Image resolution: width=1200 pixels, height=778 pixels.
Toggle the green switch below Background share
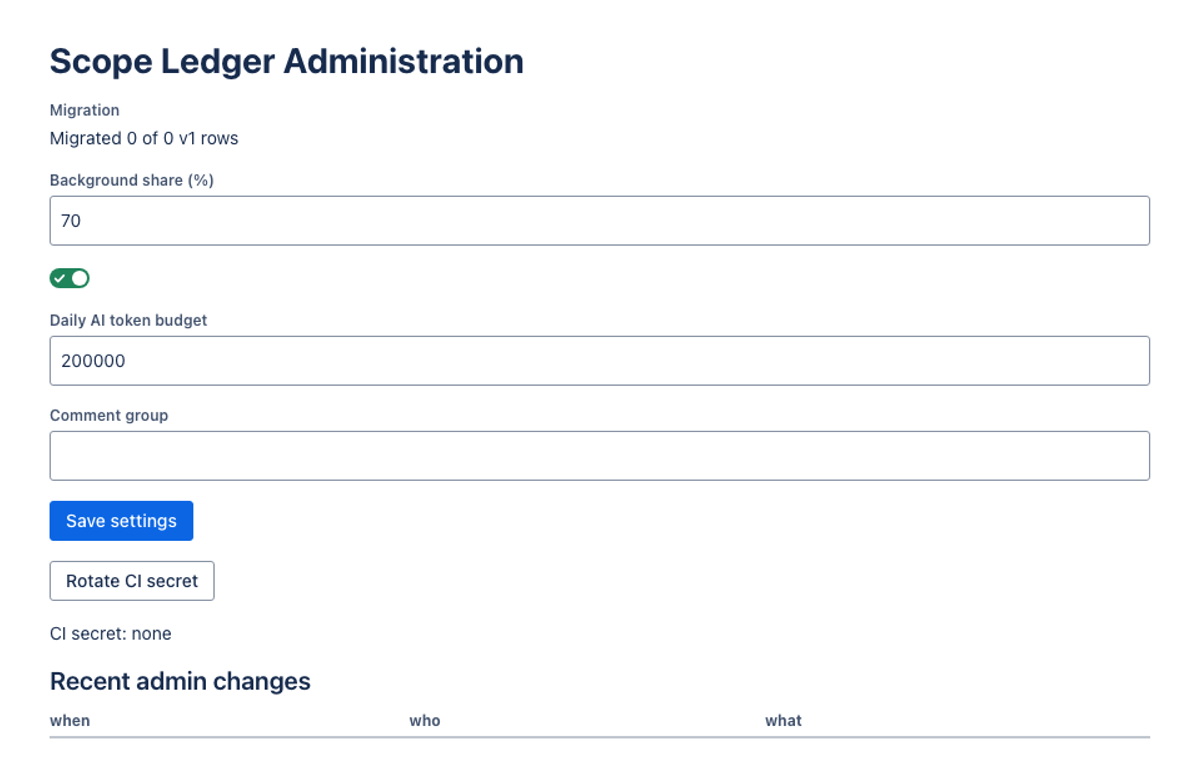pyautogui.click(x=70, y=278)
